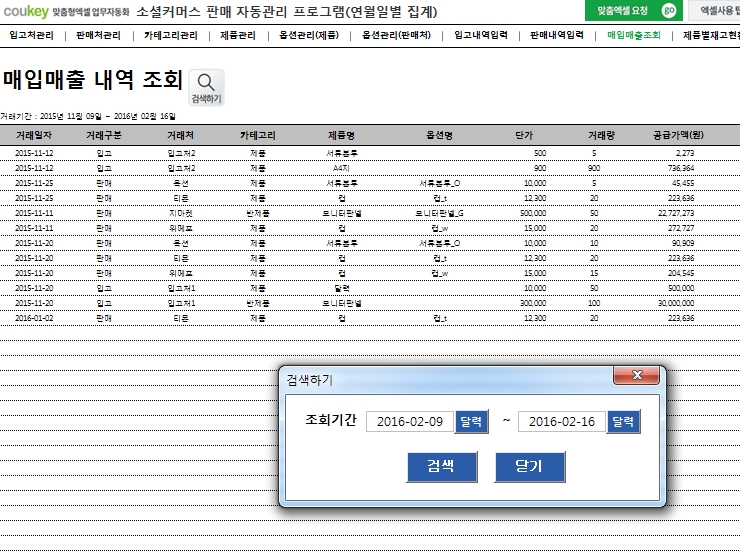Click the 검색 button in dialog
Image resolution: width=740 pixels, height=555 pixels.
click(x=442, y=466)
